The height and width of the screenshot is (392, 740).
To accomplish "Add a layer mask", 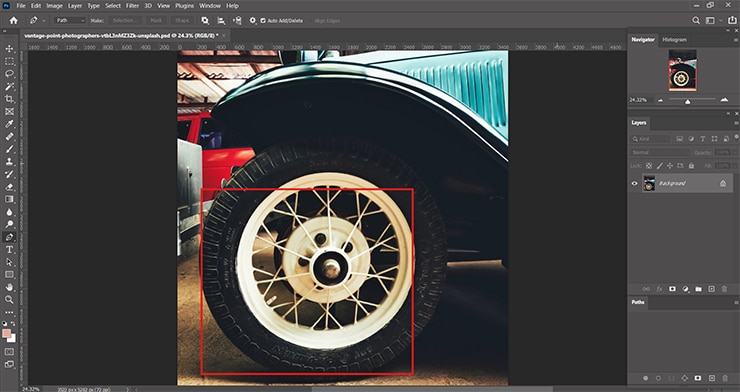I will click(673, 289).
